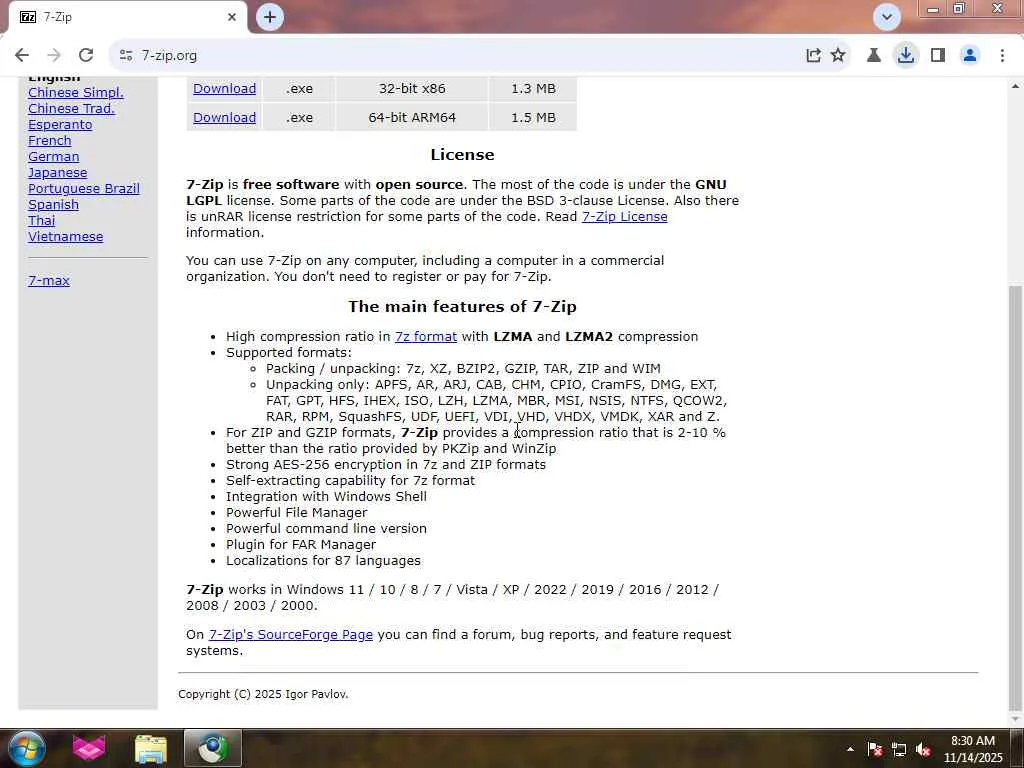Bookmark this page with the star icon
Image resolution: width=1024 pixels, height=768 pixels.
tap(838, 56)
